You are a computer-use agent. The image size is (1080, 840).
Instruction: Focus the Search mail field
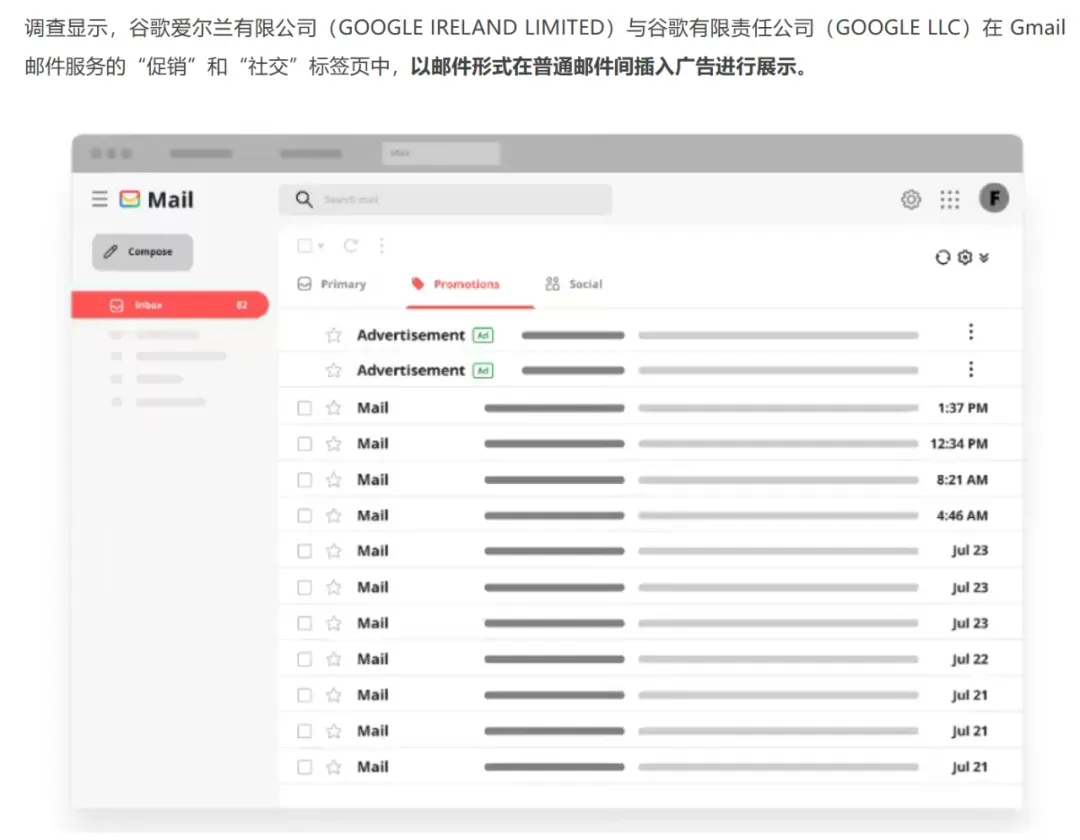[x=446, y=200]
